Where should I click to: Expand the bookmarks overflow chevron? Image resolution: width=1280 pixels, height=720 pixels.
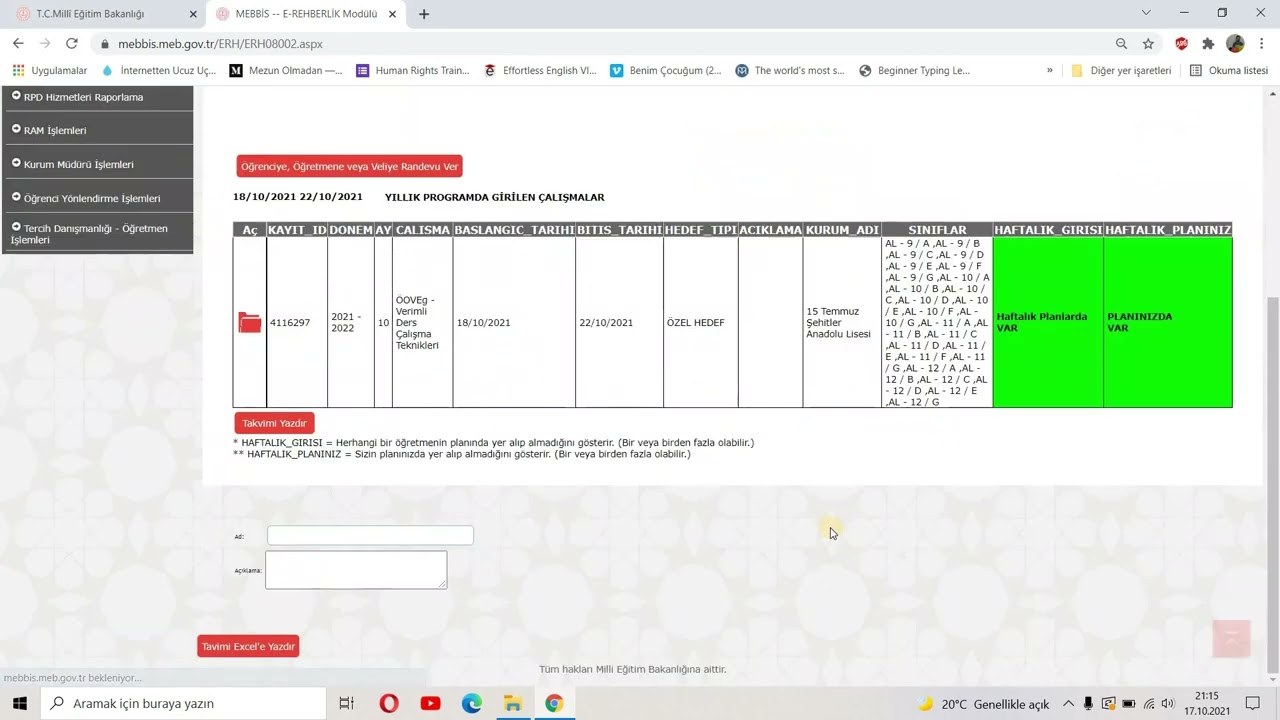[1049, 71]
